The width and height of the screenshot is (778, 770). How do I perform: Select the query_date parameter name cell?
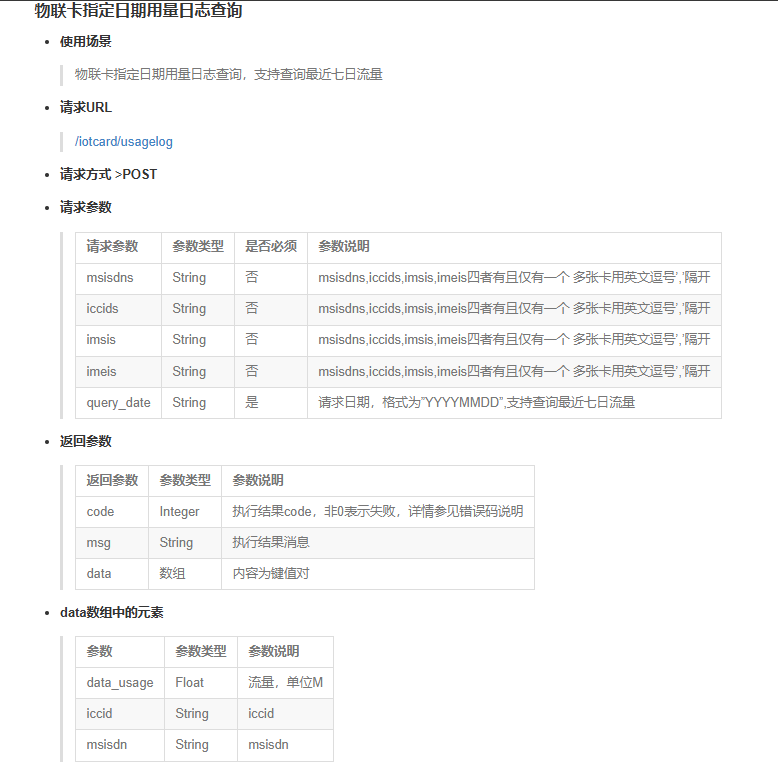[x=118, y=403]
